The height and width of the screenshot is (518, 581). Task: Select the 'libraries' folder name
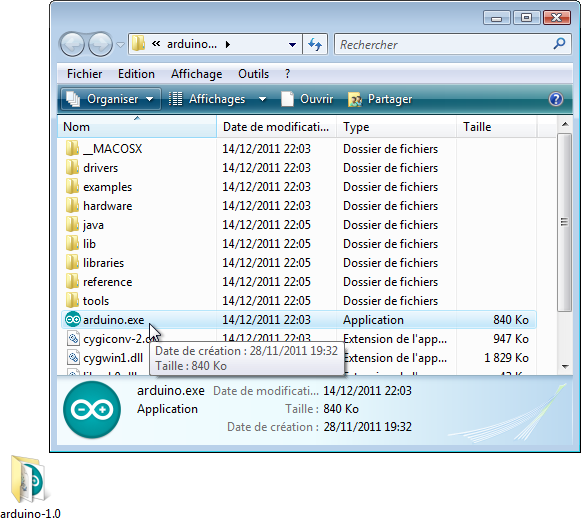(x=103, y=263)
